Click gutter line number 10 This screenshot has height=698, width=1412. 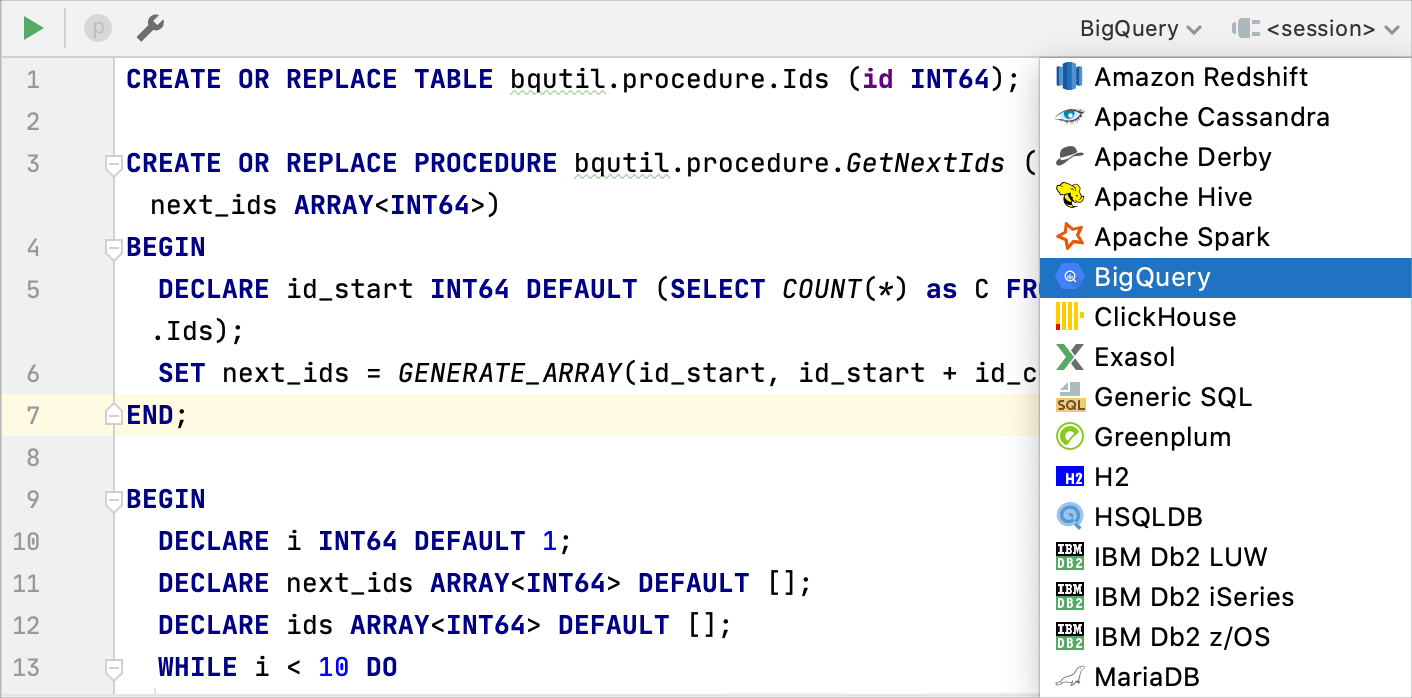[26, 541]
